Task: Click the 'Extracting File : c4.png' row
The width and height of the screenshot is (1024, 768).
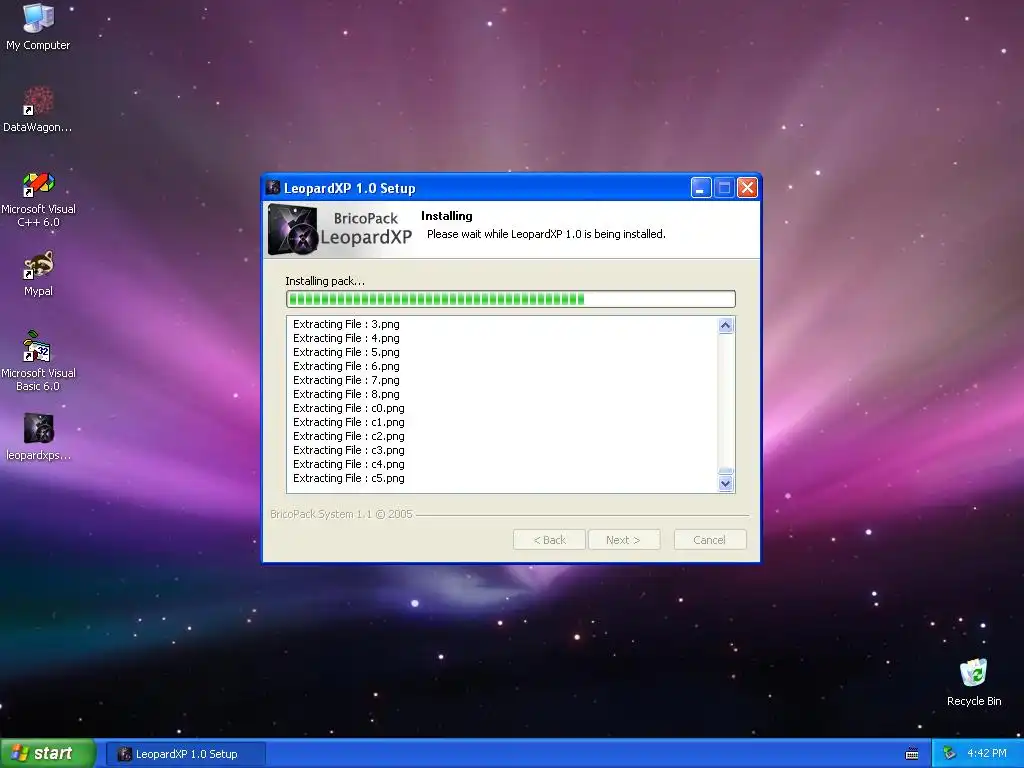Action: click(349, 464)
